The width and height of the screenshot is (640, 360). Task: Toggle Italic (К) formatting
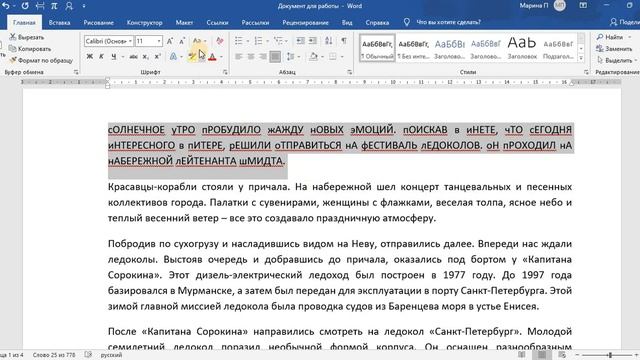pos(101,57)
